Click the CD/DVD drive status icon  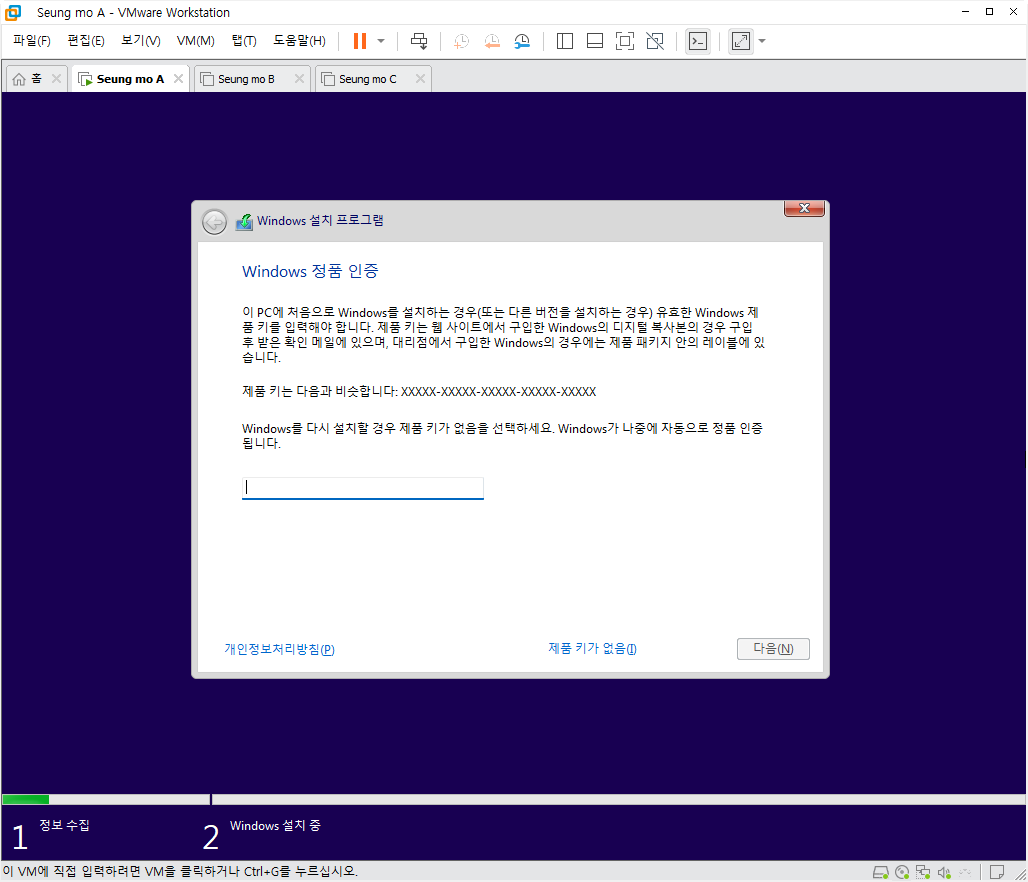pyautogui.click(x=902, y=872)
